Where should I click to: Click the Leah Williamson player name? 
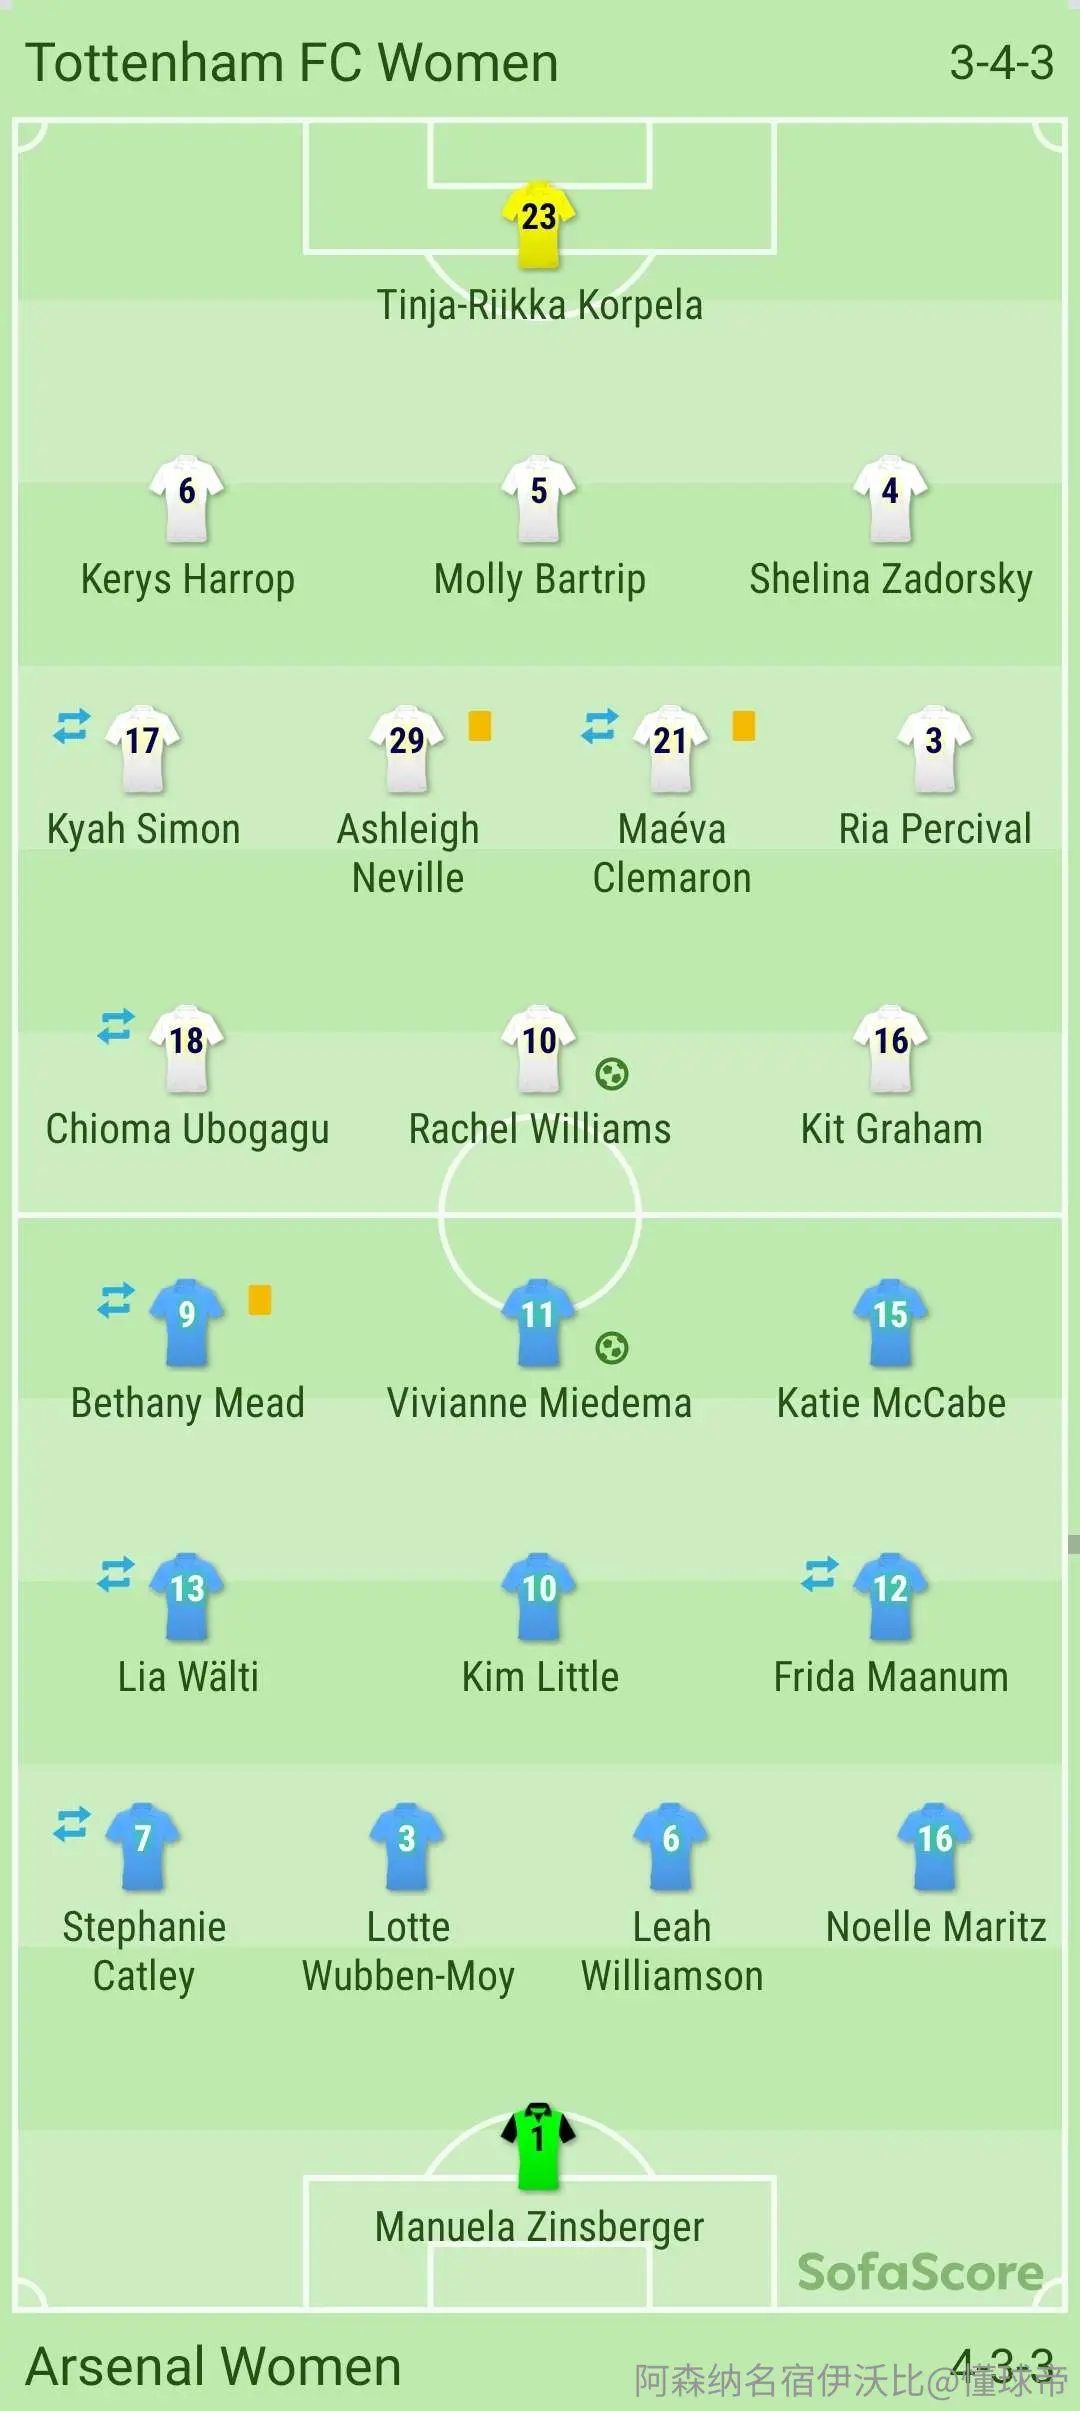(672, 1951)
